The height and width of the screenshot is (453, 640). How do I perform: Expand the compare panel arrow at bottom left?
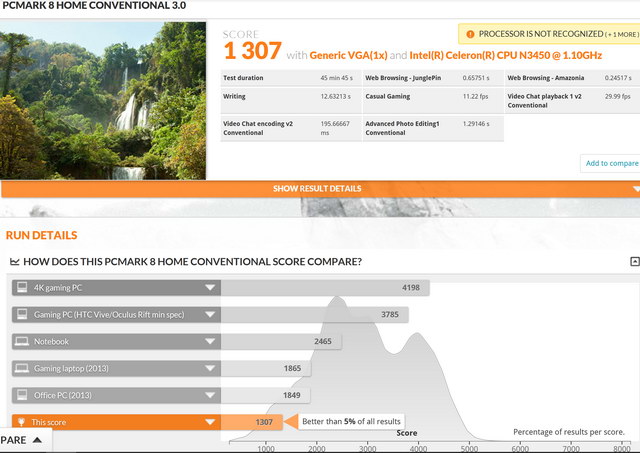point(37,440)
